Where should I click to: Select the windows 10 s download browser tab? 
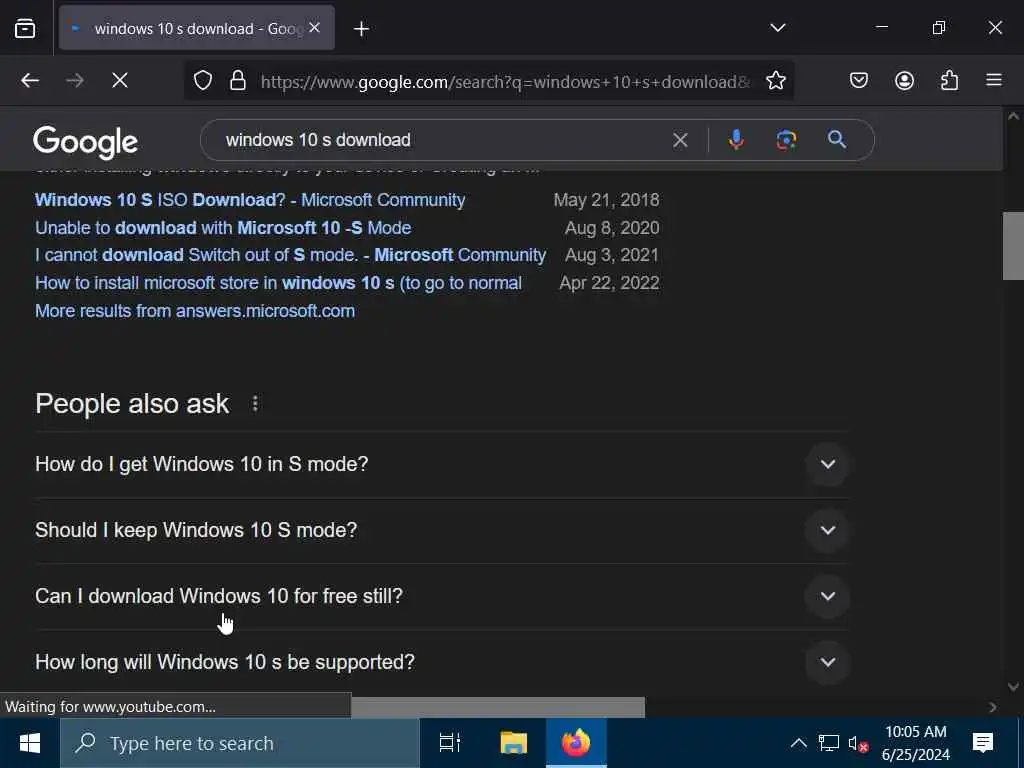197,28
